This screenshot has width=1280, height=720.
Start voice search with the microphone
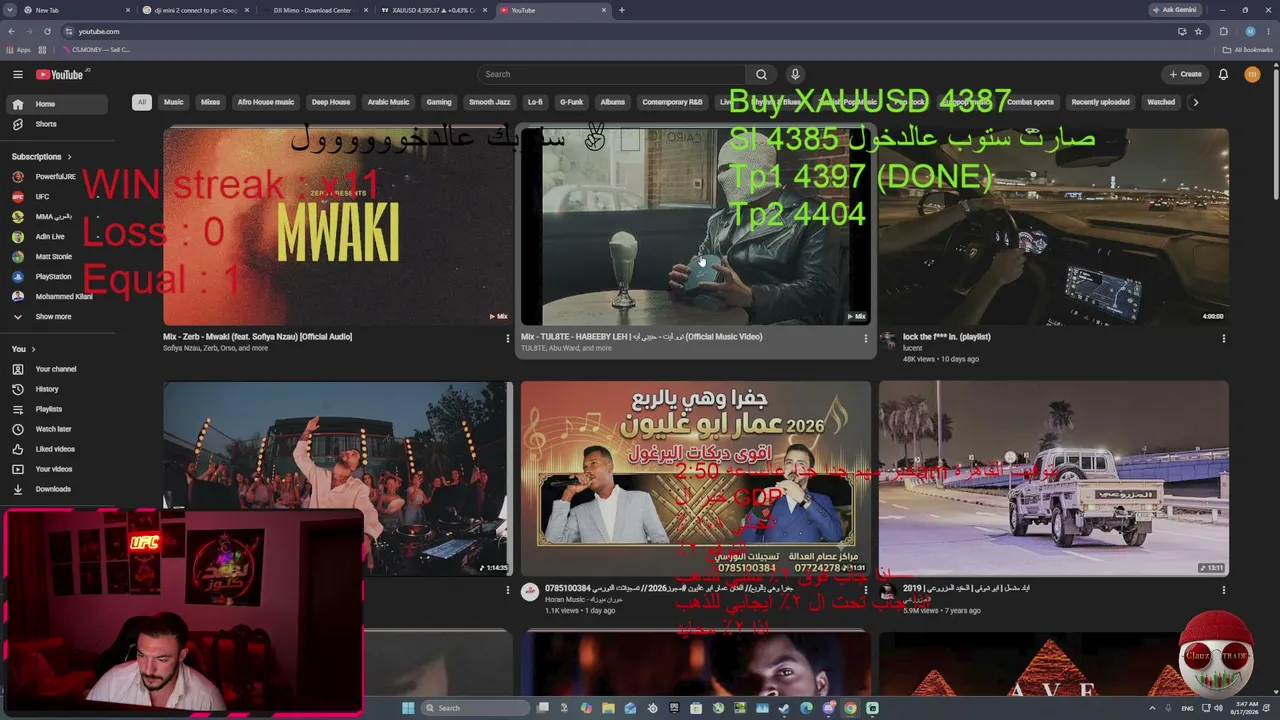point(795,74)
